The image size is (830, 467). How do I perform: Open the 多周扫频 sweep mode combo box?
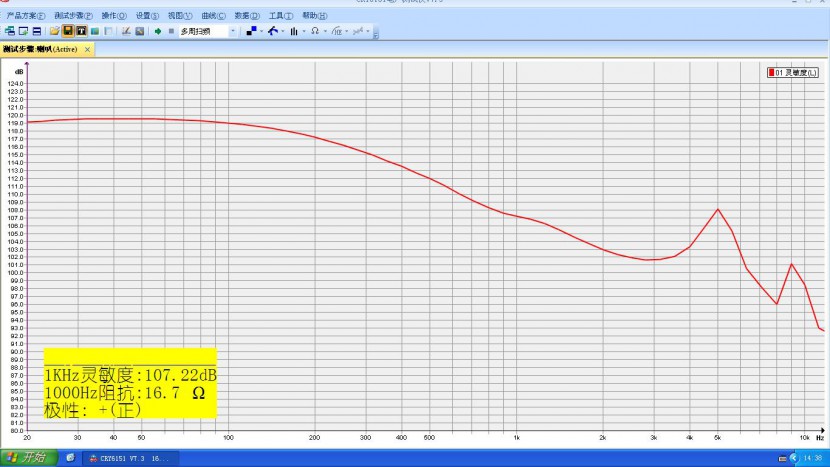(x=208, y=31)
